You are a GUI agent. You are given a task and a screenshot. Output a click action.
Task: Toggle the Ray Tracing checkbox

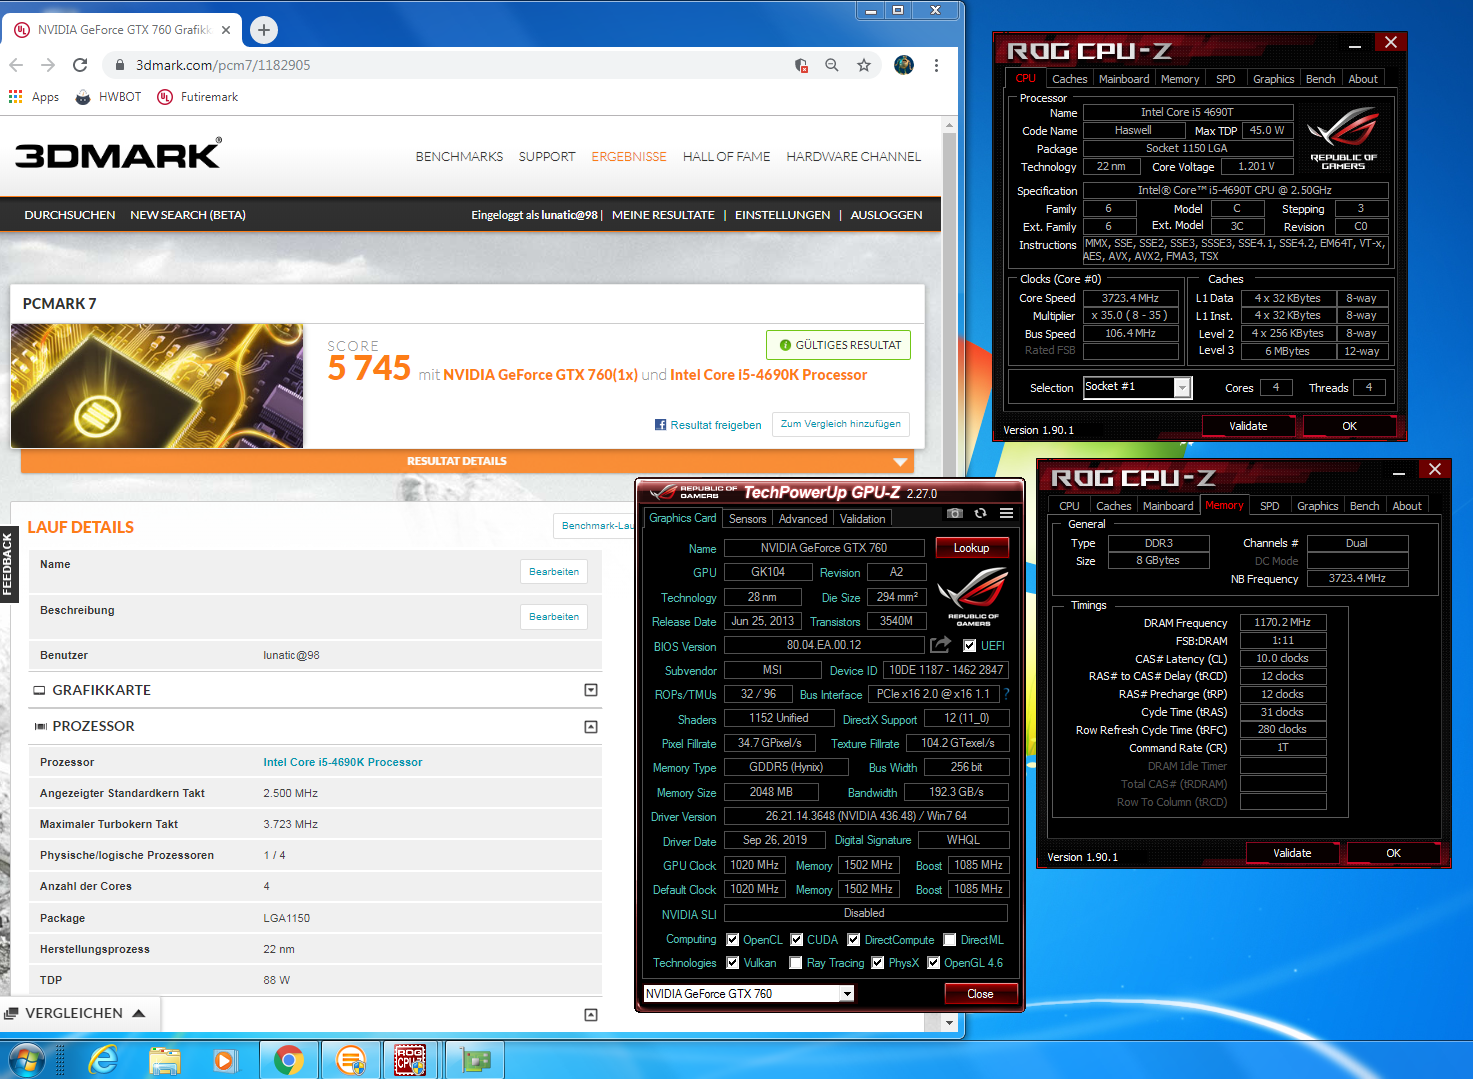pyautogui.click(x=795, y=963)
